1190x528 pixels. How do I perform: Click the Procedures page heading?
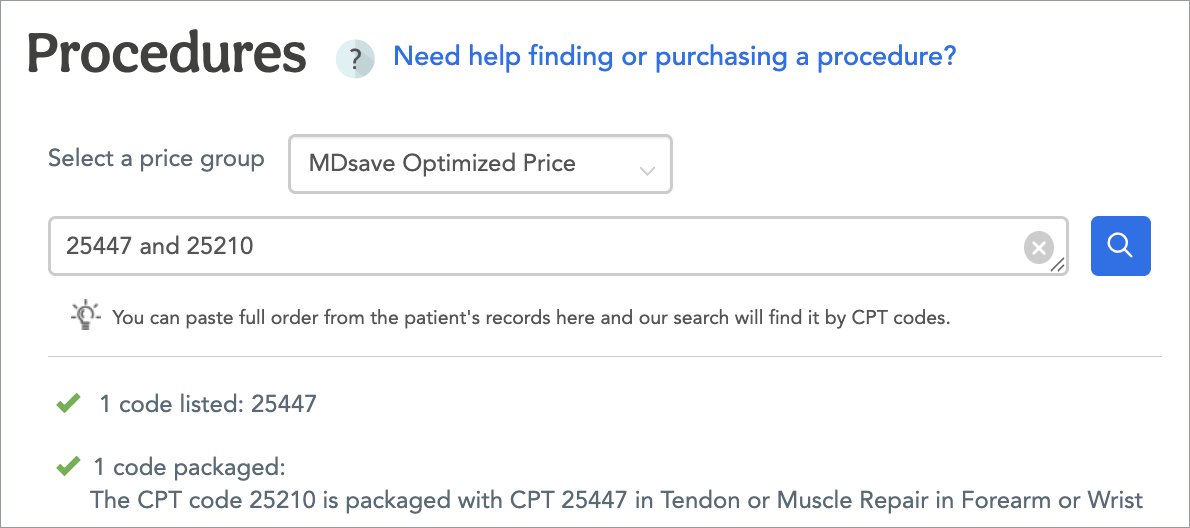[167, 54]
